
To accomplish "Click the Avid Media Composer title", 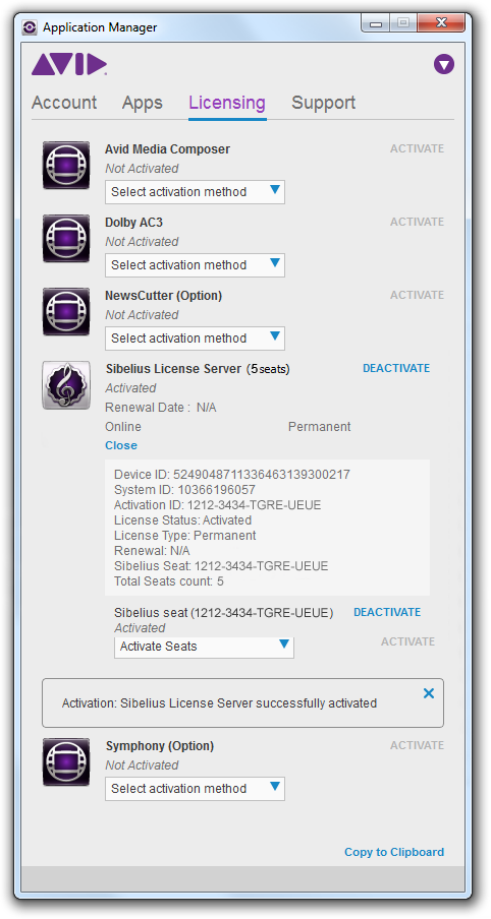I will pyautogui.click(x=168, y=149).
